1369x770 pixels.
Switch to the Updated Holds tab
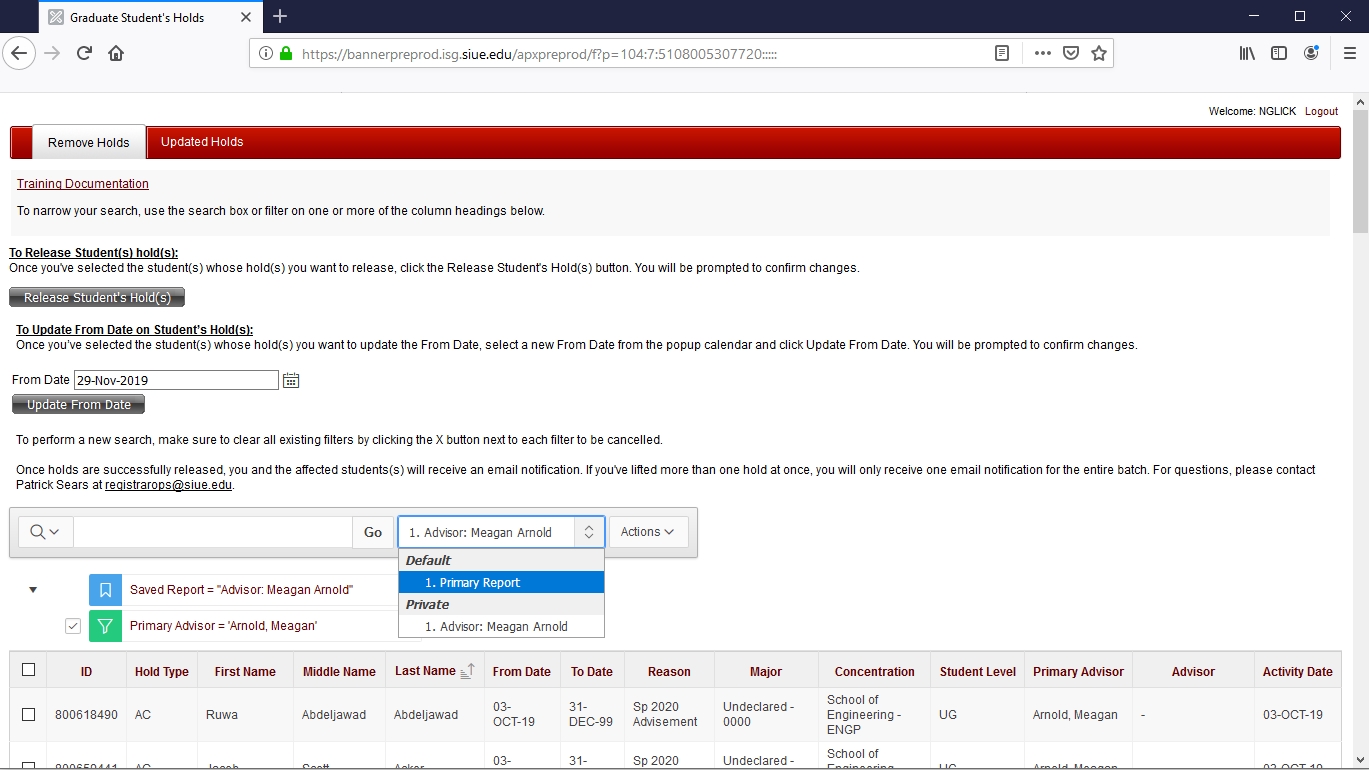click(202, 142)
